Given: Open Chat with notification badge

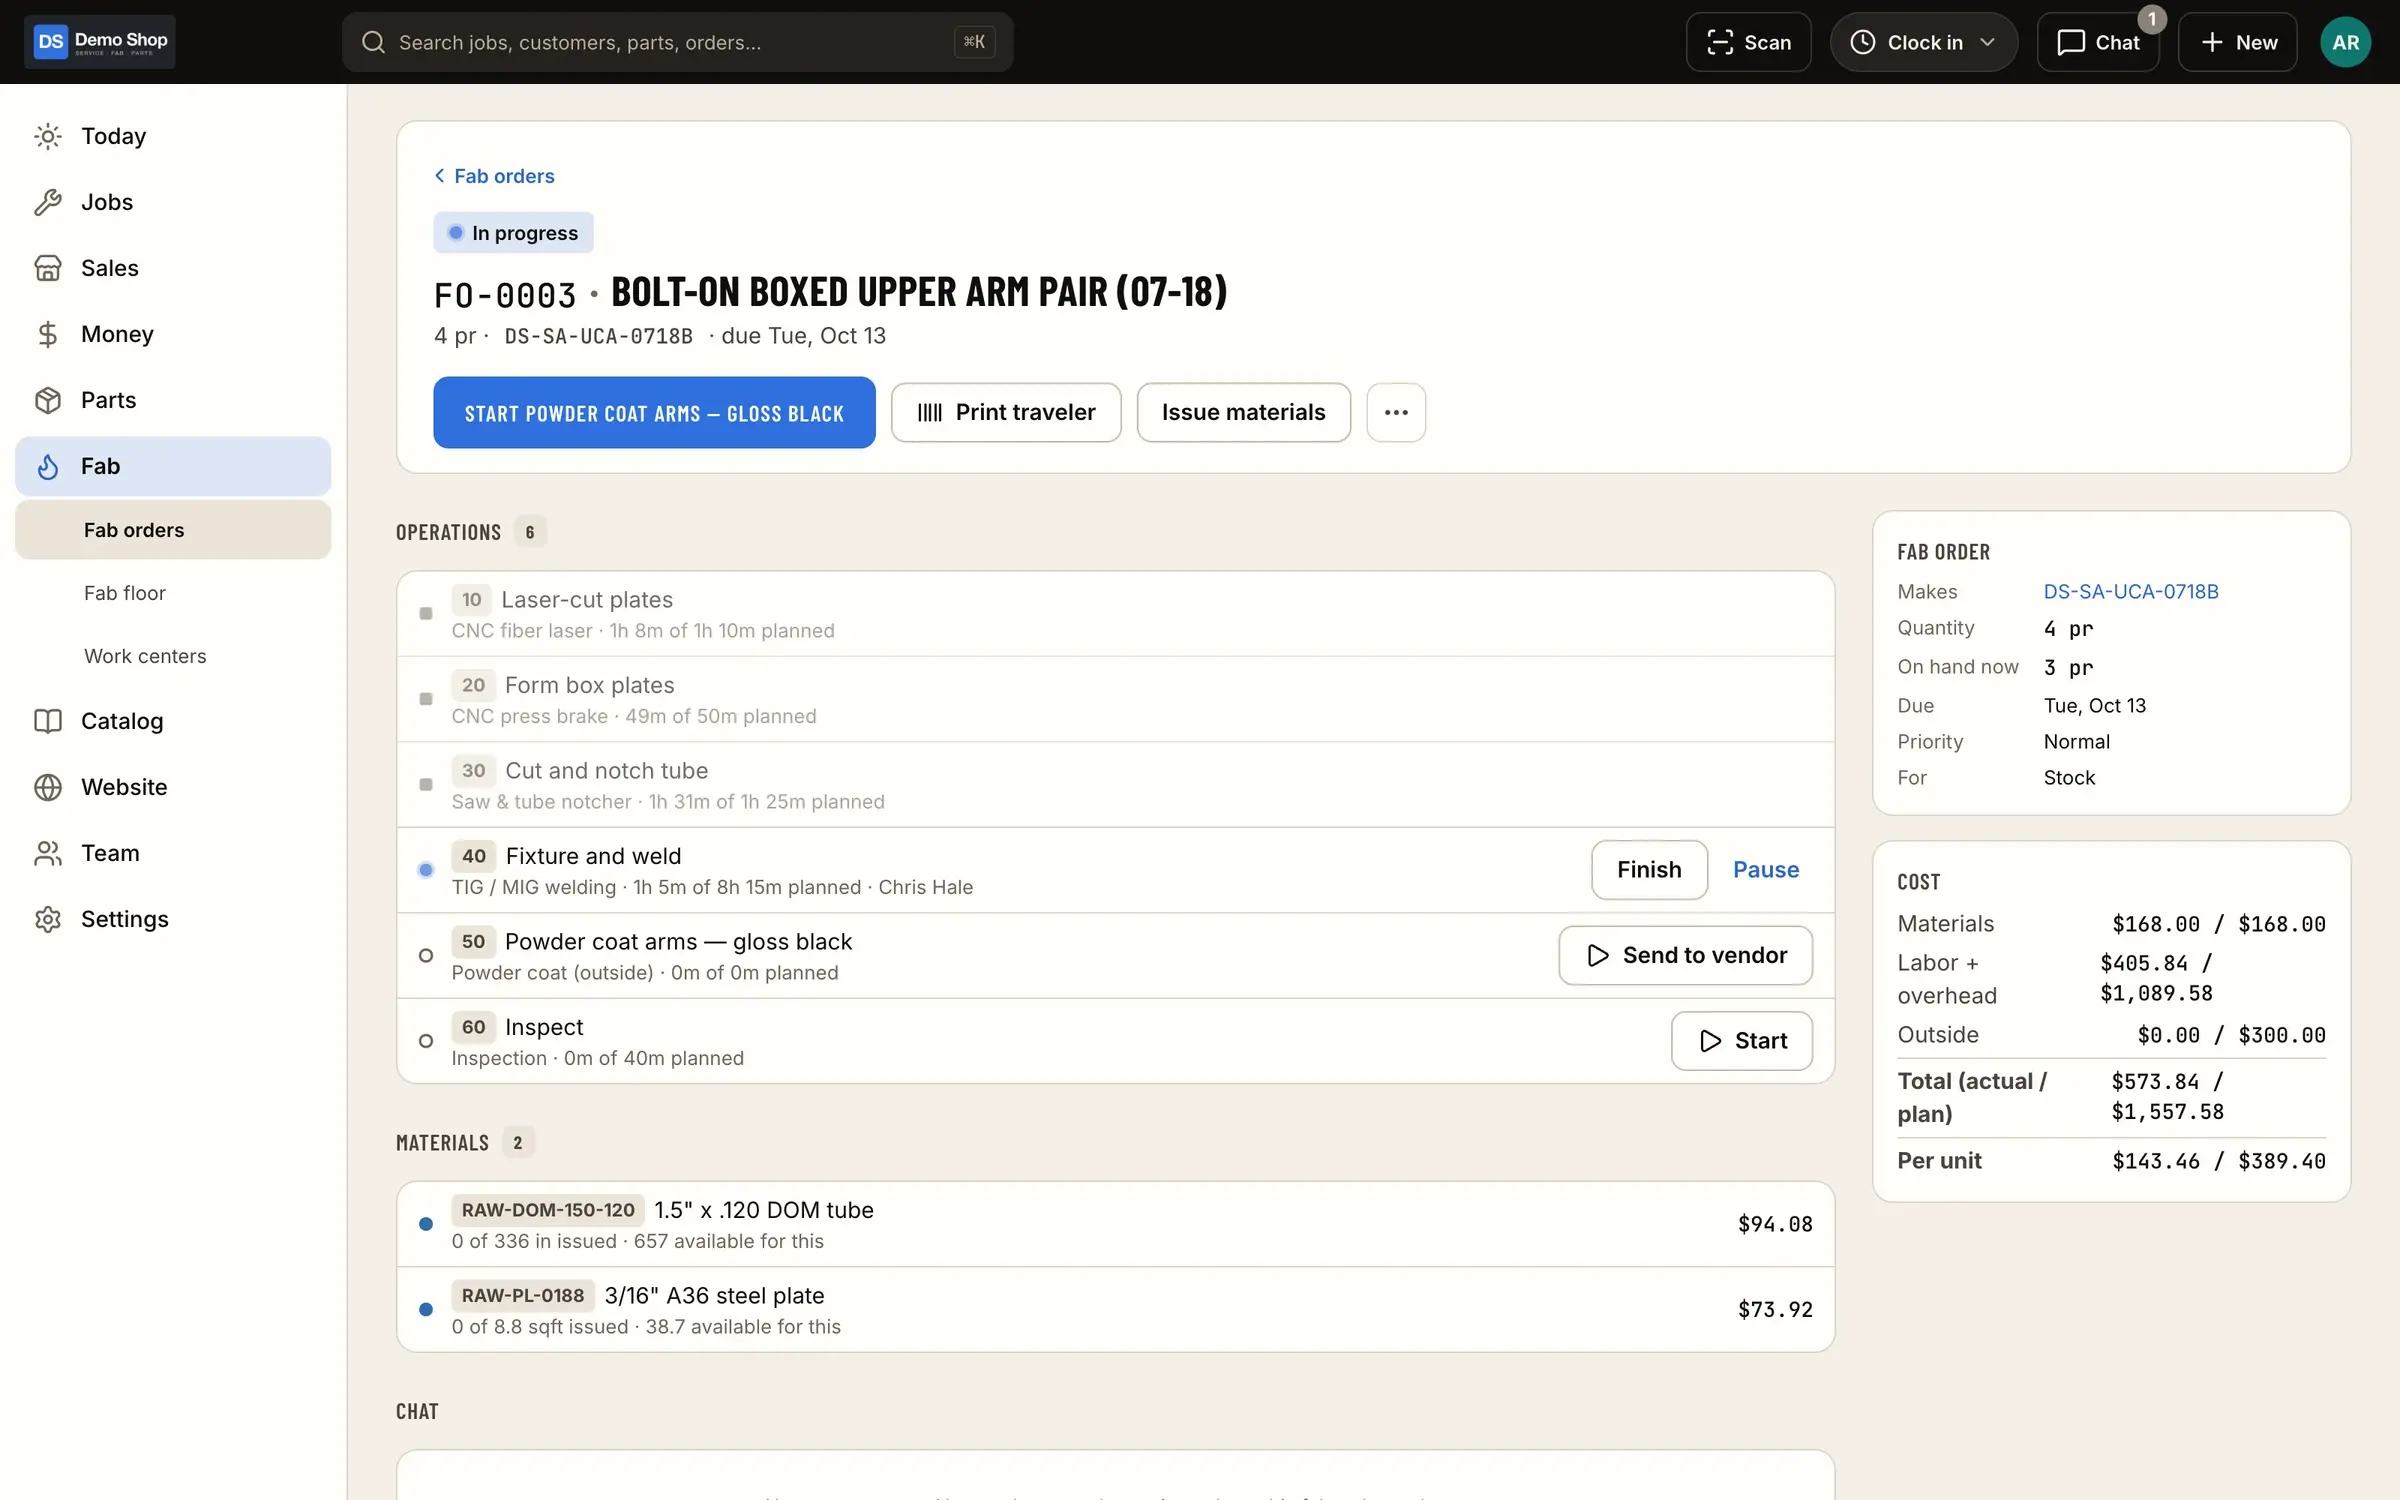Looking at the screenshot, I should (2098, 42).
